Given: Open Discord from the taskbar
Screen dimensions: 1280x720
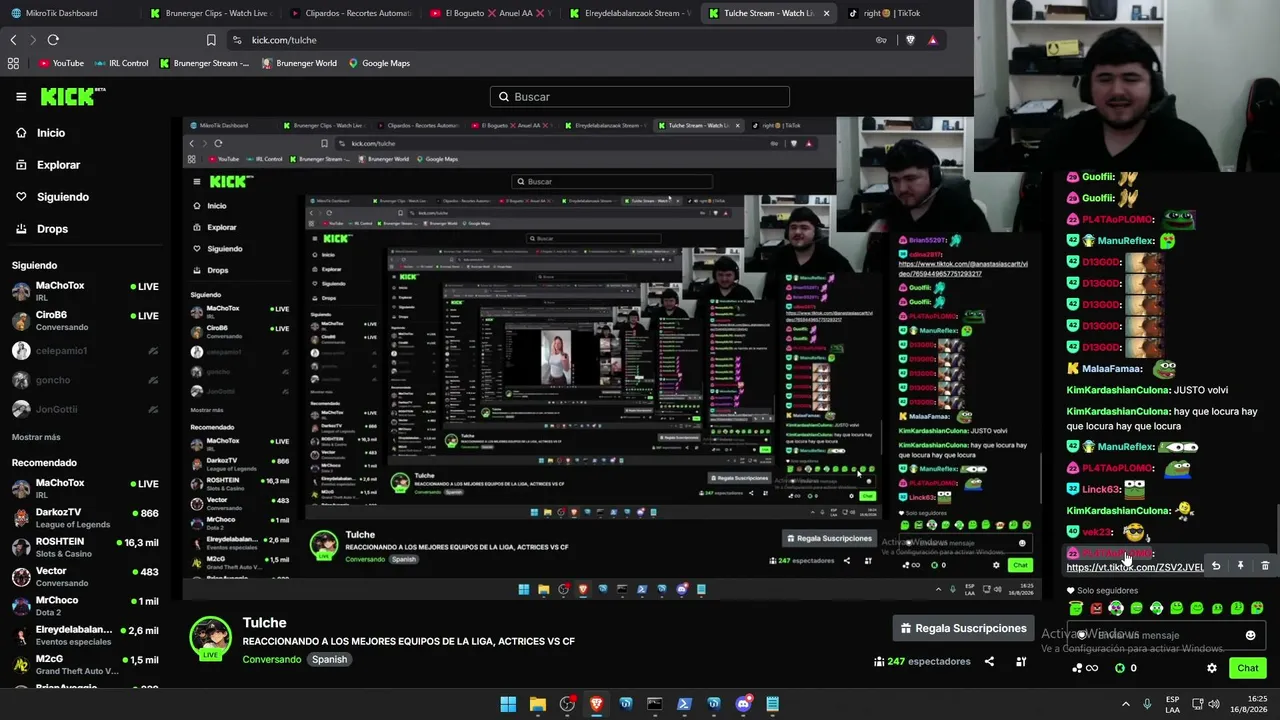Looking at the screenshot, I should pos(743,704).
